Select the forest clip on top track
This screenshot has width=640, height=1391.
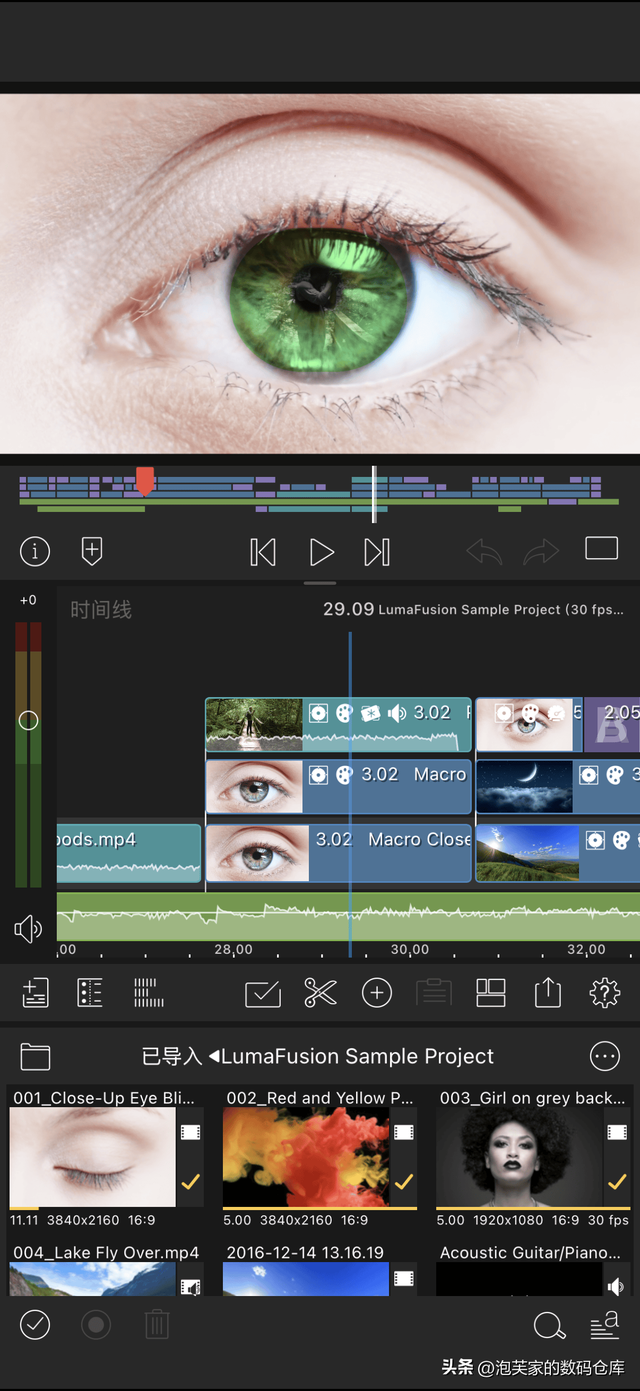coord(338,725)
